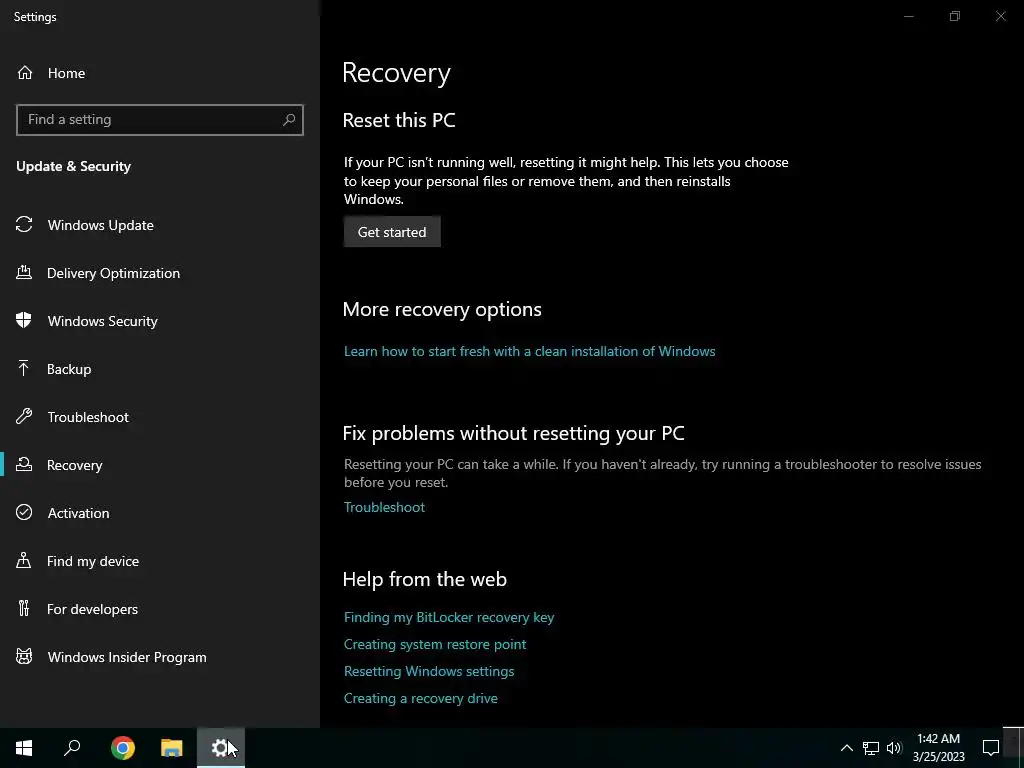
Task: Click the volume speaker tray icon
Action: (894, 748)
